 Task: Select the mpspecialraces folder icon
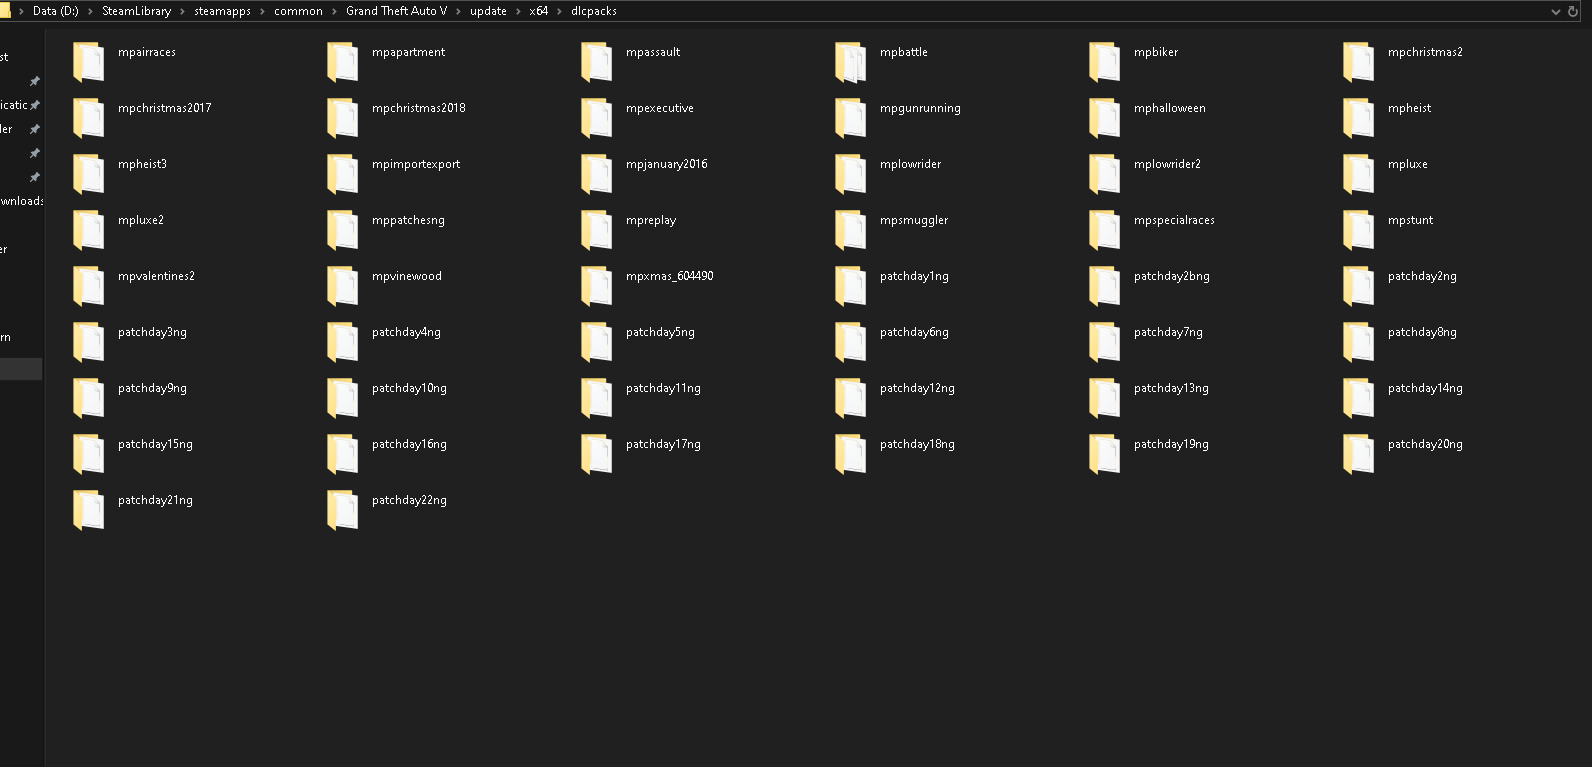(x=1104, y=229)
